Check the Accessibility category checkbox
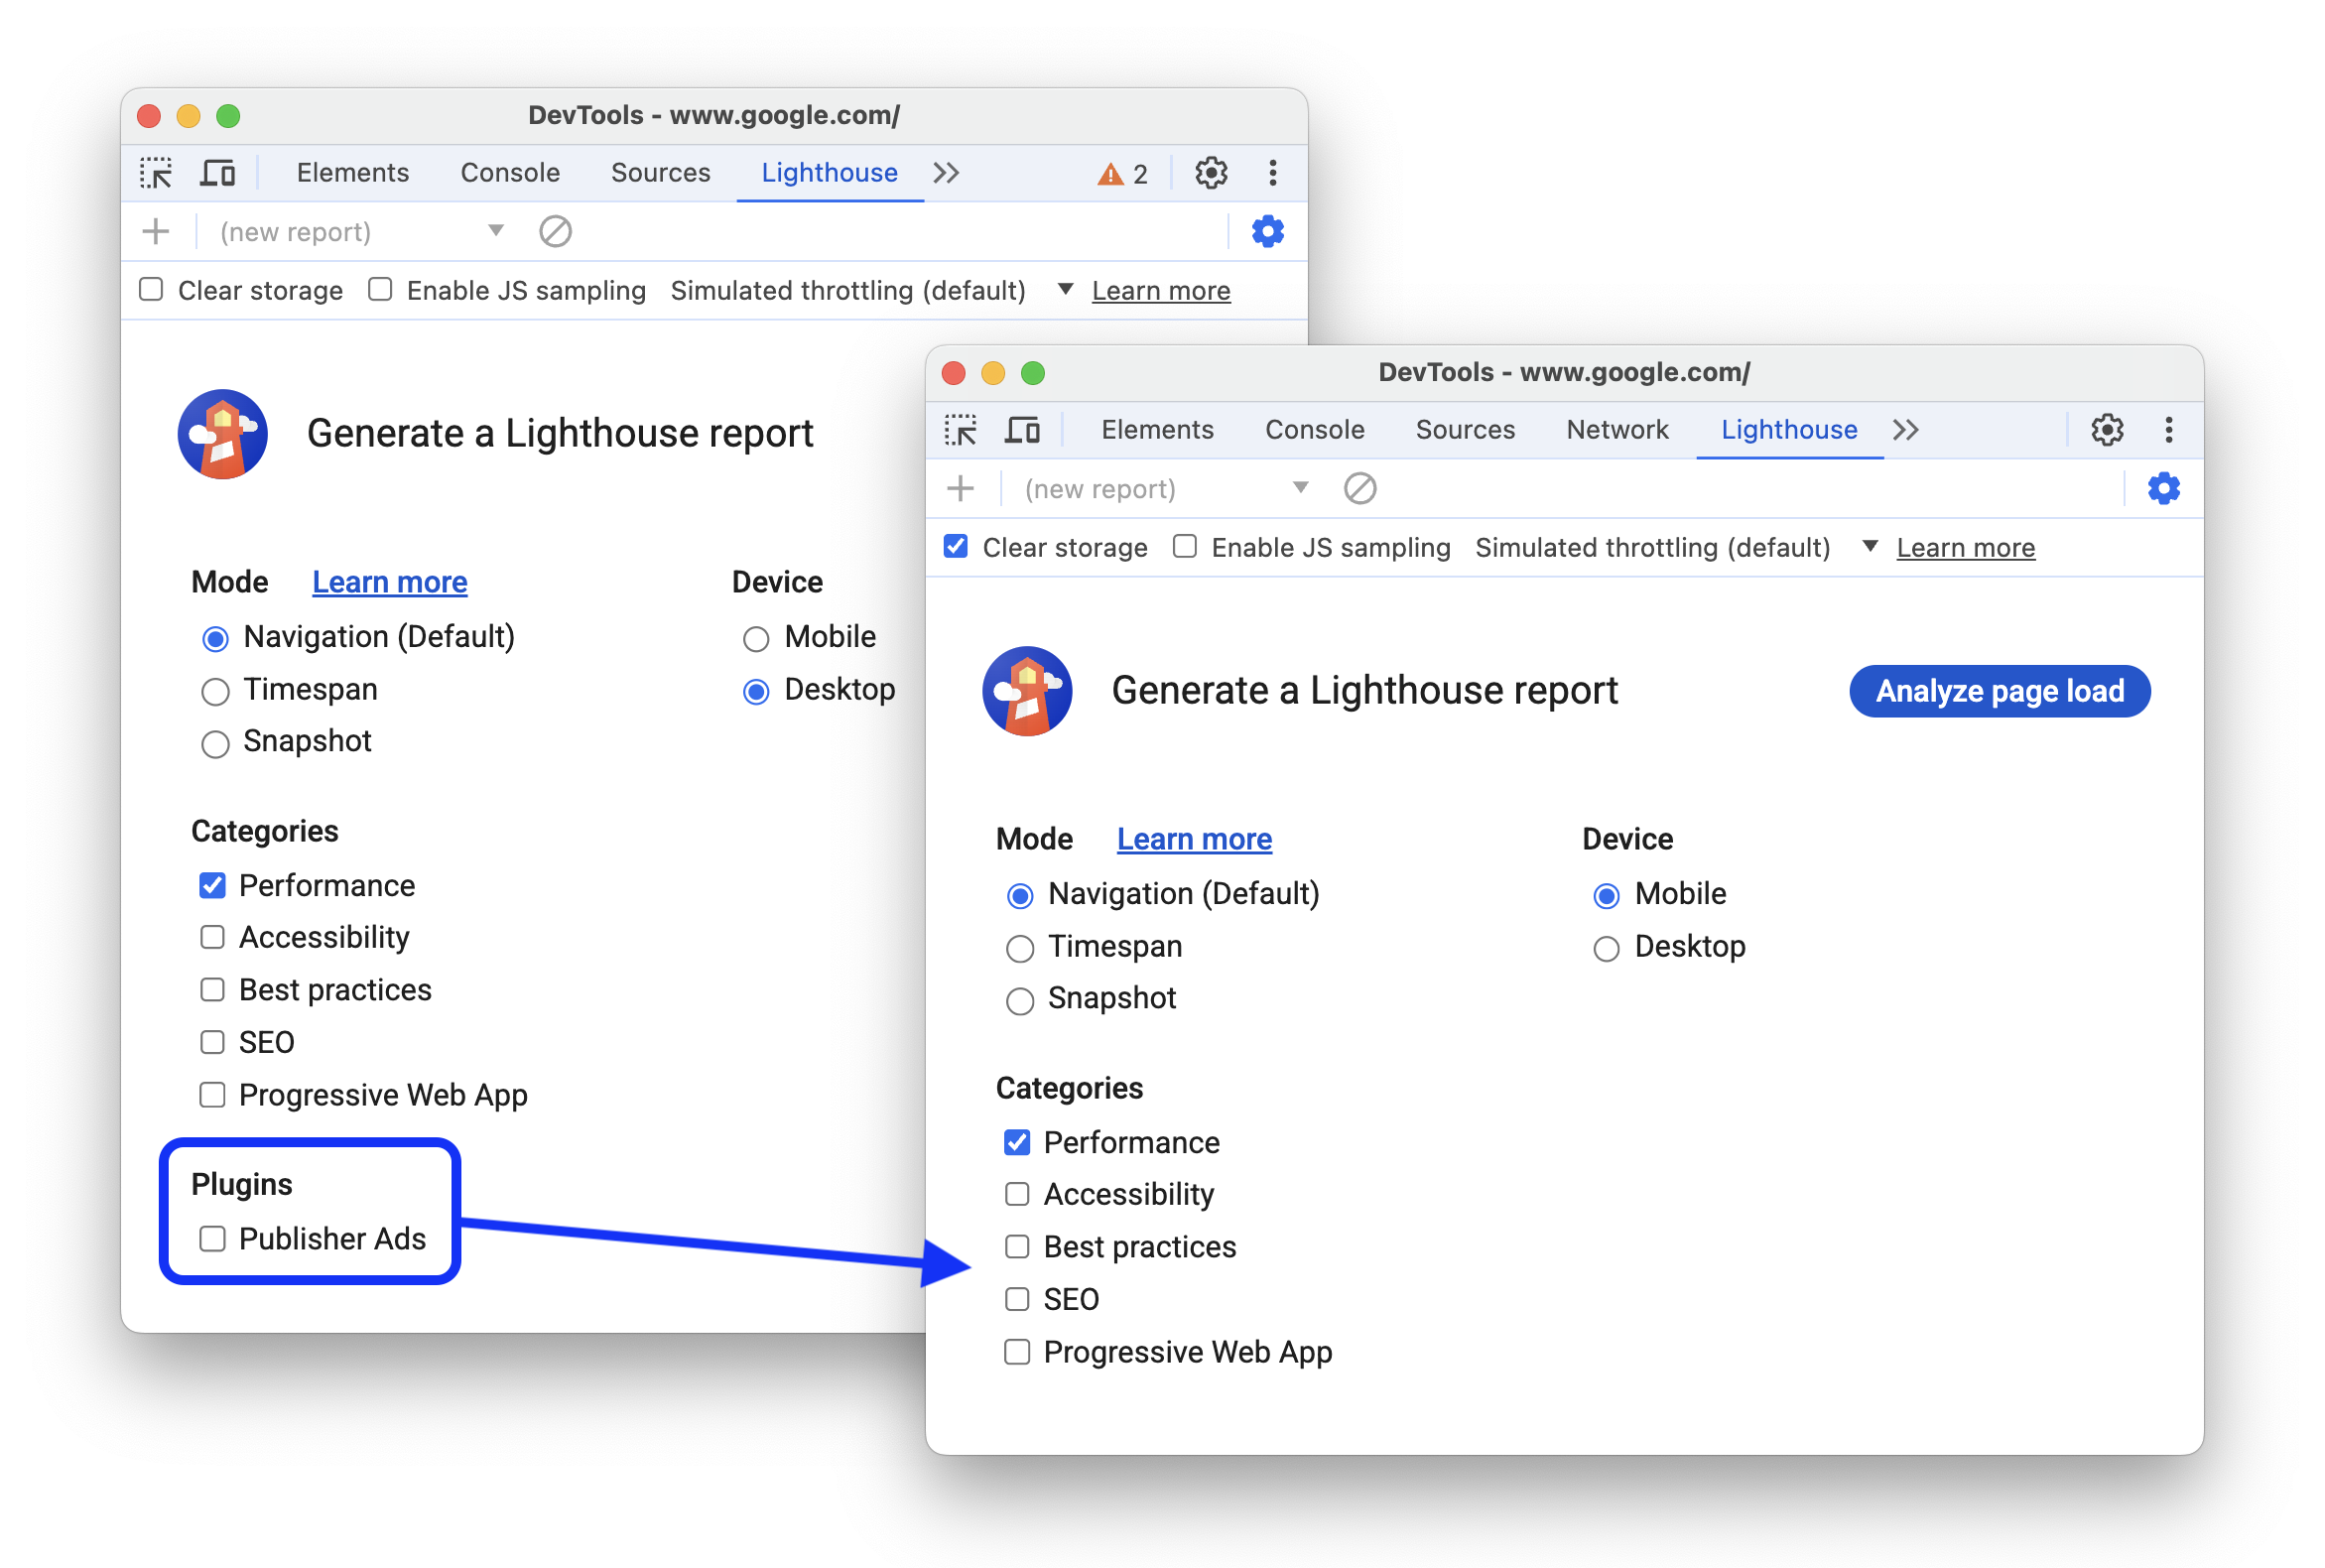The image size is (2325, 1568). pos(1018,1195)
